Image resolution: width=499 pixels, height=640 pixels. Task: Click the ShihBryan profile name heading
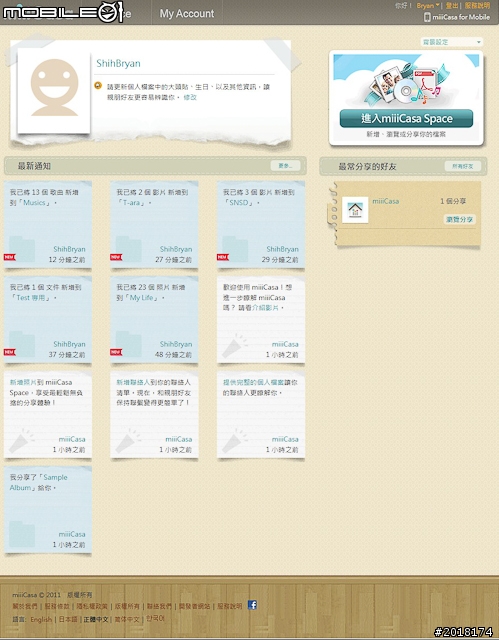118,63
